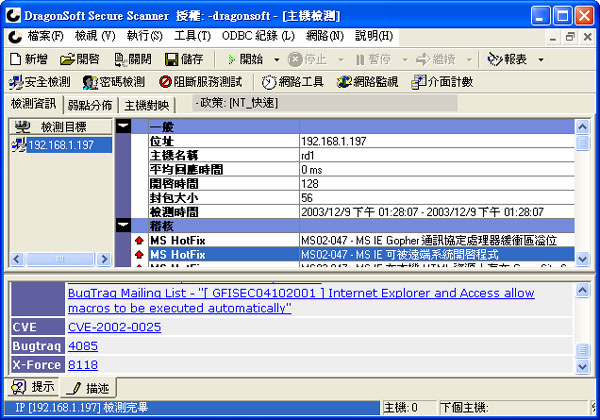The image size is (600, 420).
Task: Open 介面計數 interface counter
Action: 444,82
